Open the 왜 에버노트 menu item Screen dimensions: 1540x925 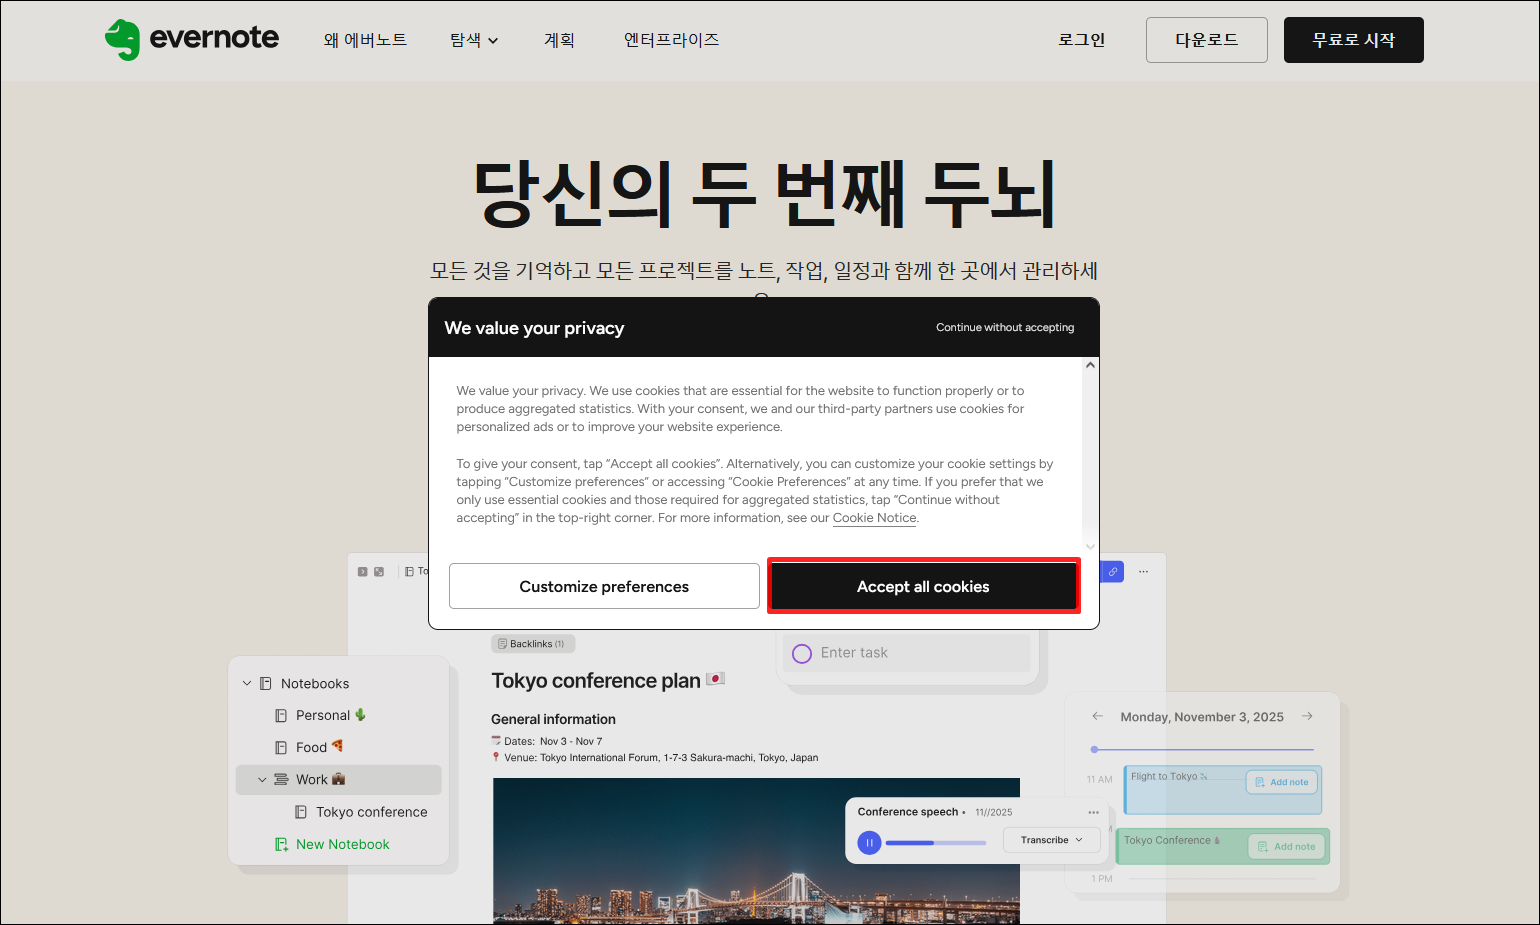365,40
